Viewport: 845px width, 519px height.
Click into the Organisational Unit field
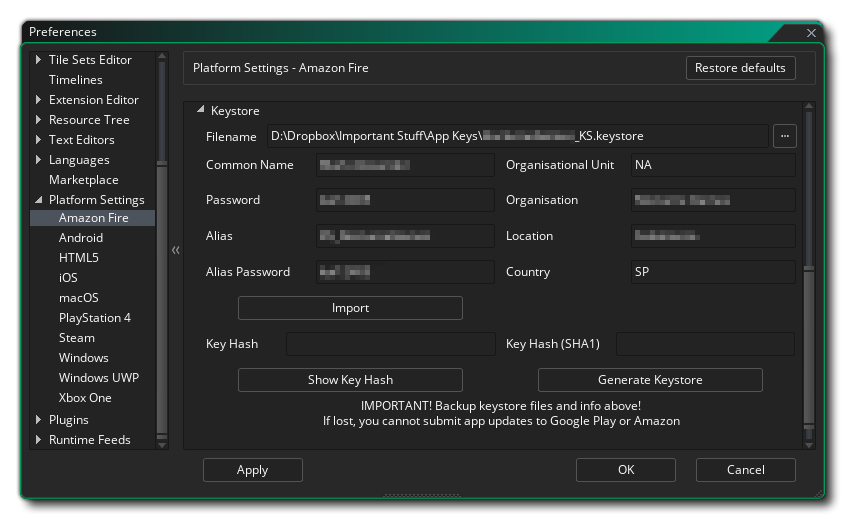(x=712, y=165)
